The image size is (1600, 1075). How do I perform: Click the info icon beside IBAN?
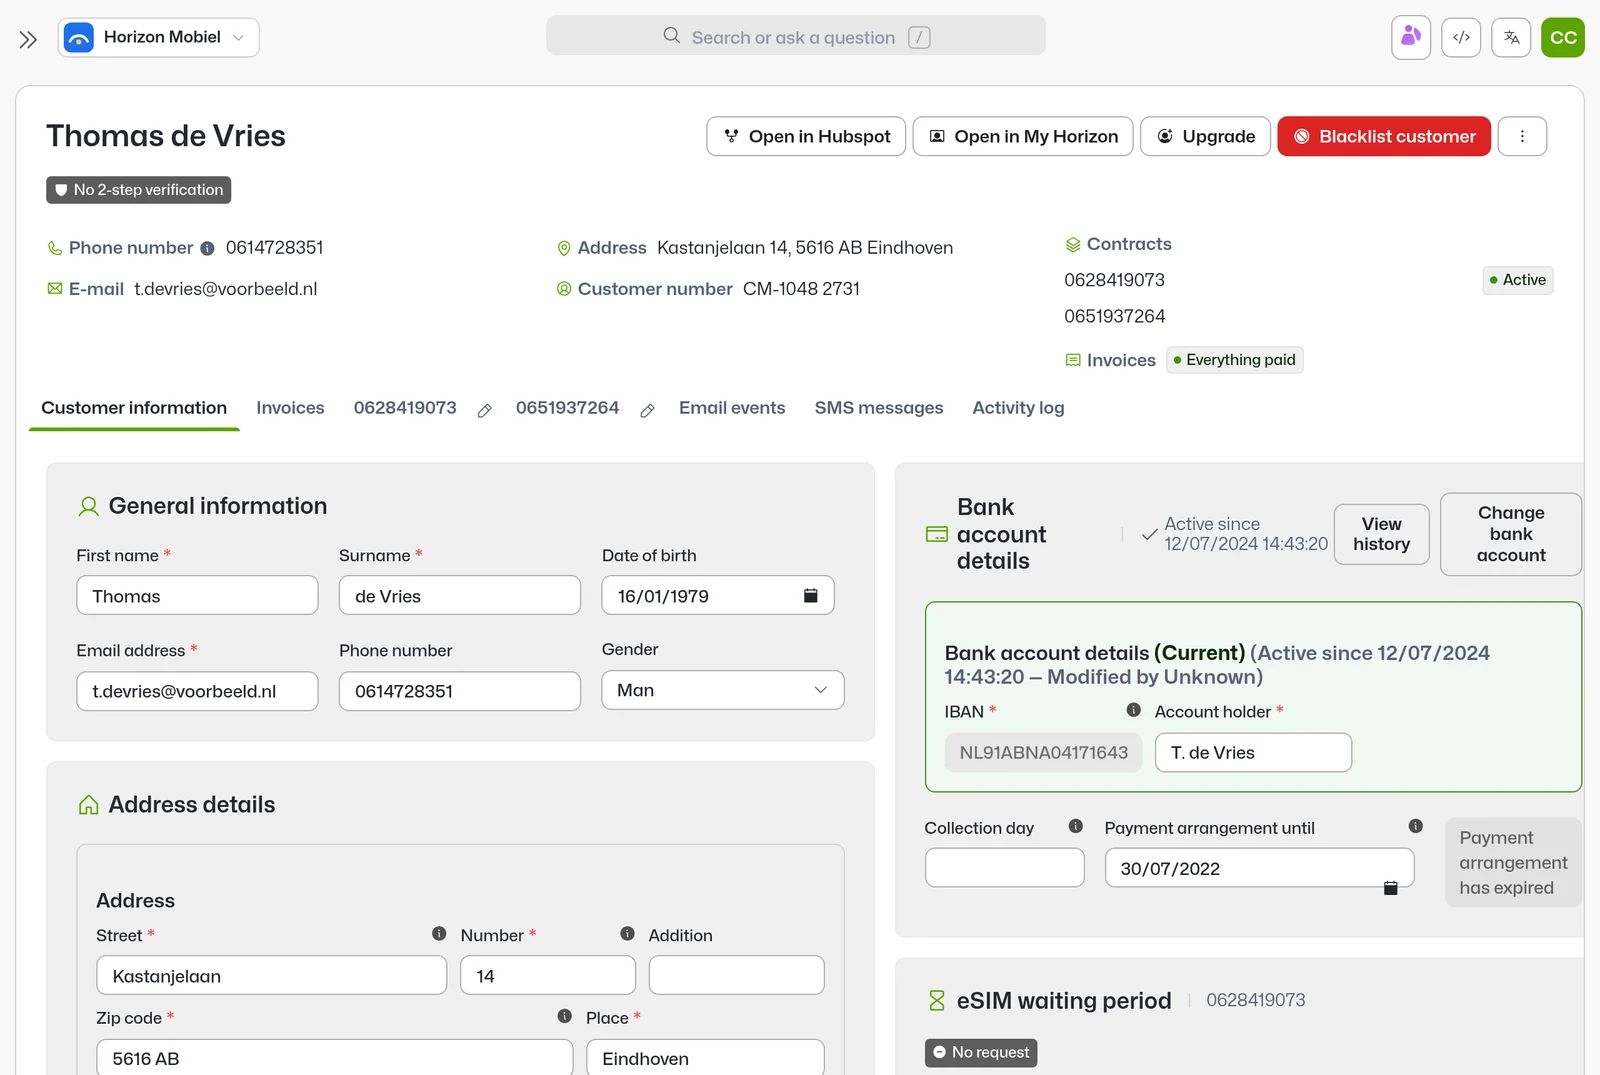[x=1134, y=710]
